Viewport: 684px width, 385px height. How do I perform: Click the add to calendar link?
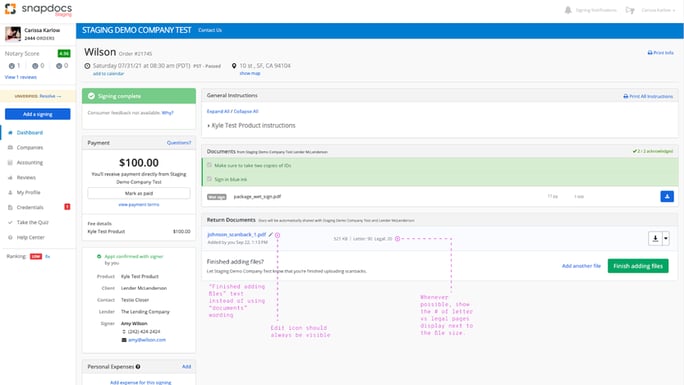point(108,74)
